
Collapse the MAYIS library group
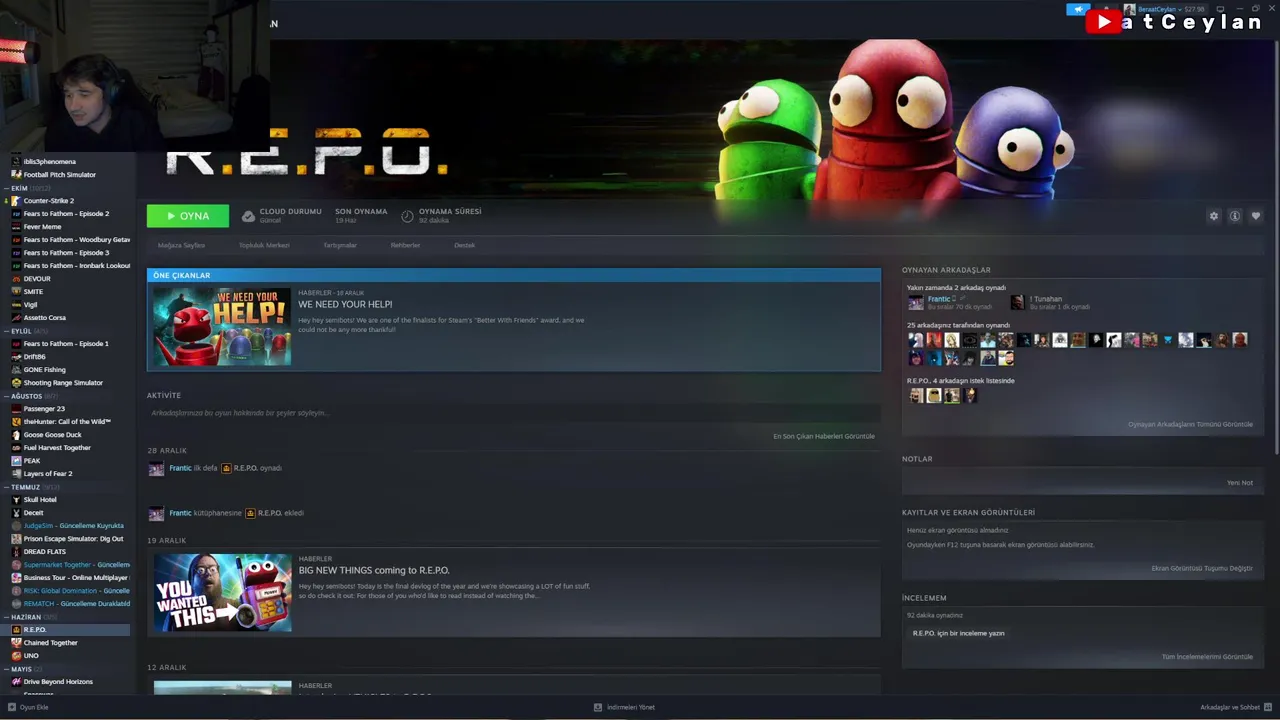point(8,669)
